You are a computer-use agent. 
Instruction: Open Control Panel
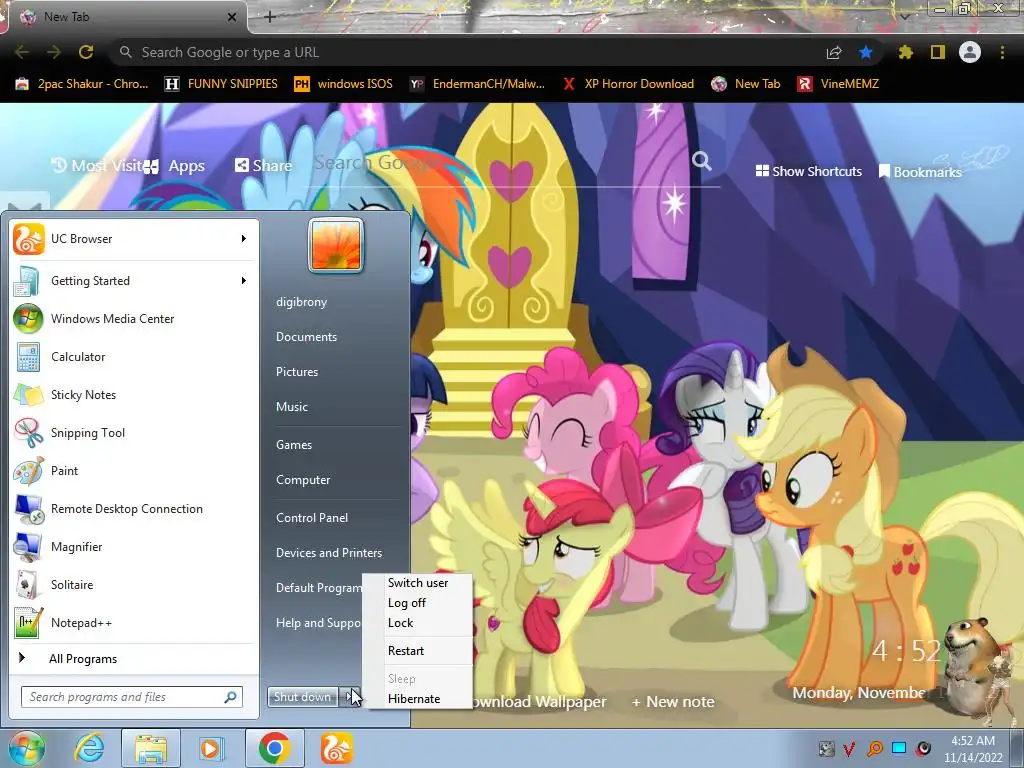[x=312, y=518]
